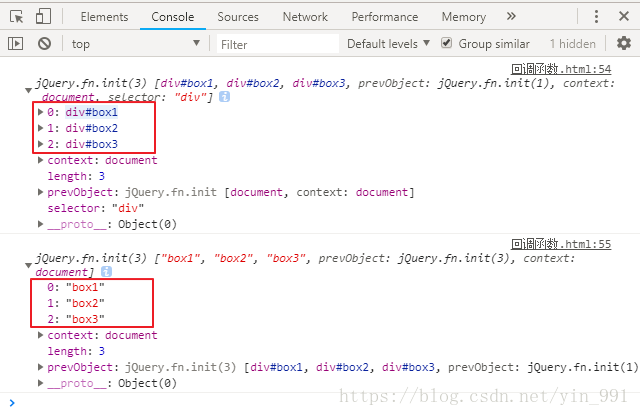Expand __proto__ in second log
The width and height of the screenshot is (640, 416).
[40, 383]
